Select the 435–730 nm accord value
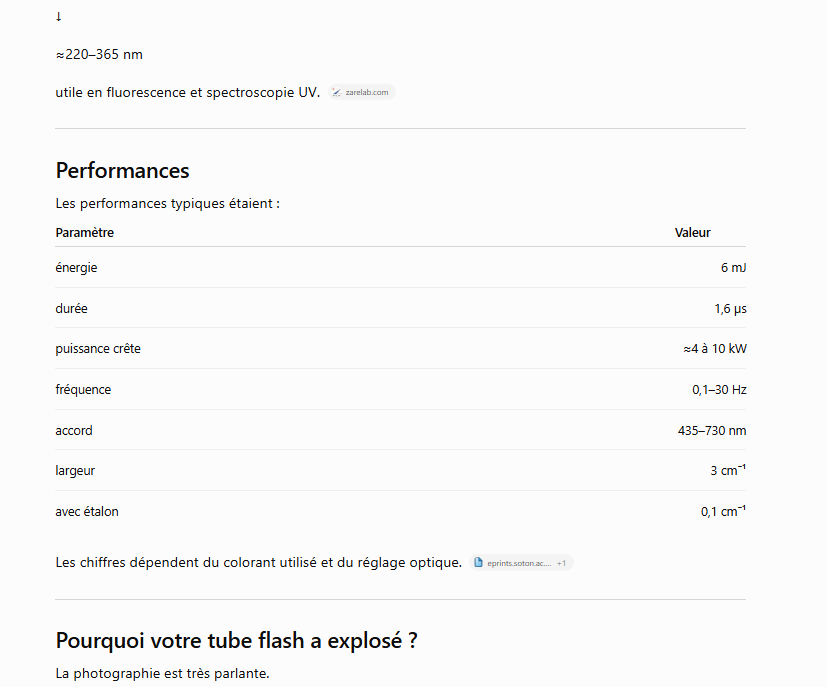Image resolution: width=827 pixels, height=687 pixels. [712, 431]
